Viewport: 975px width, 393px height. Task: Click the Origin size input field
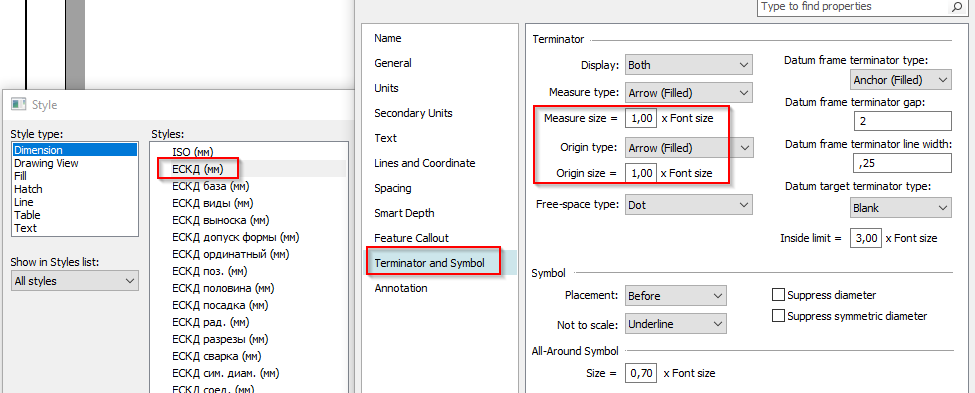coord(641,173)
